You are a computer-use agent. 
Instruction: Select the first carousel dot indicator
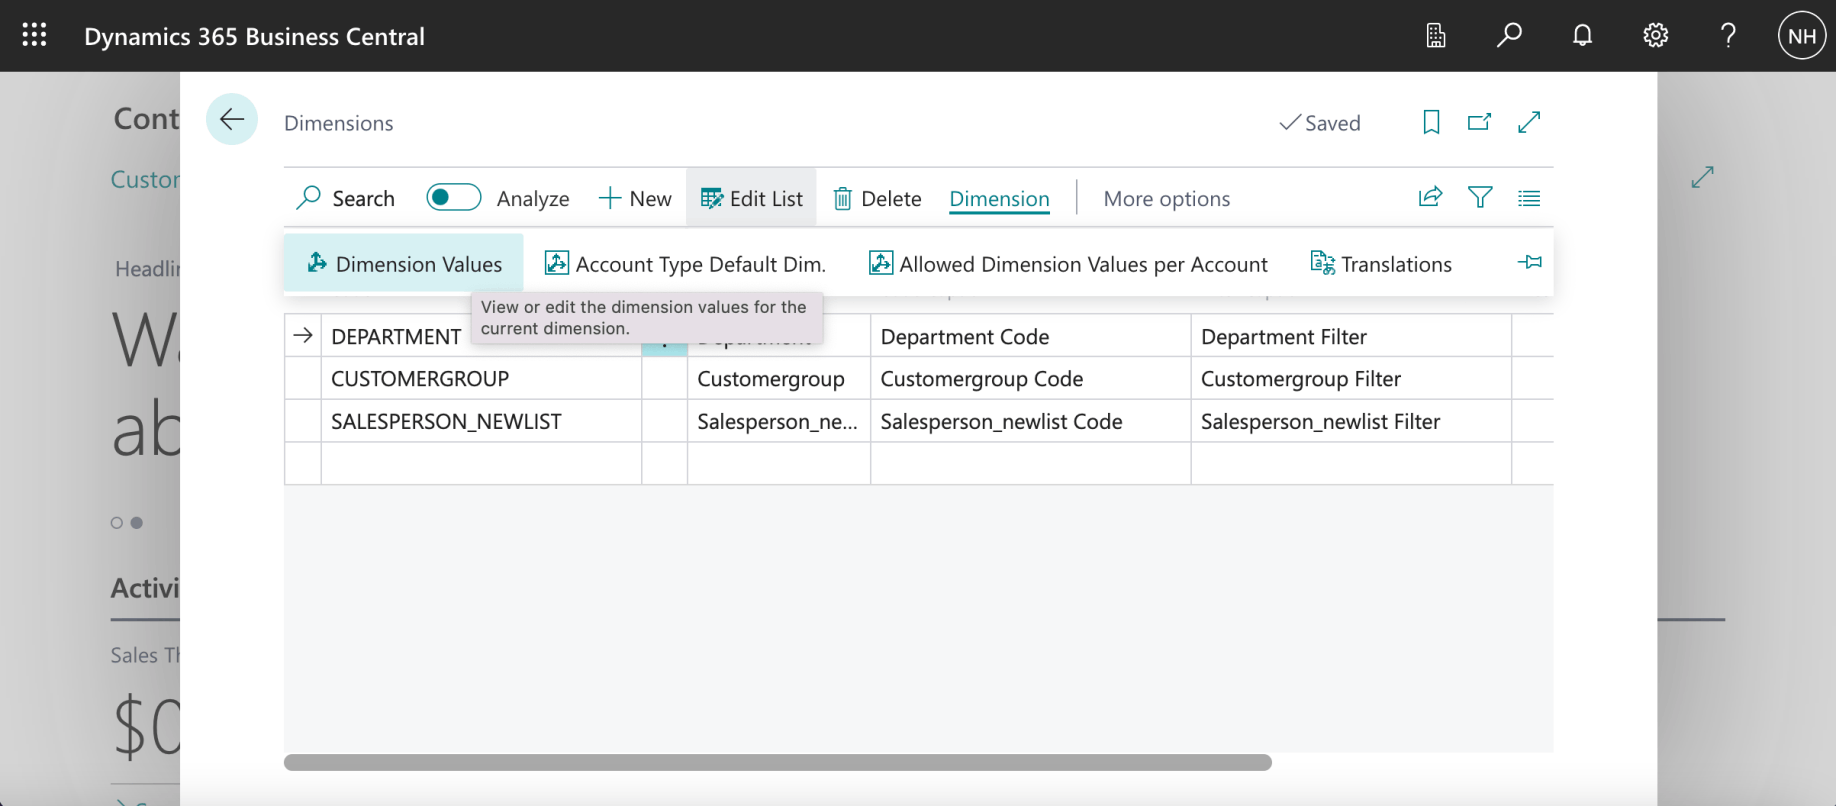click(117, 523)
